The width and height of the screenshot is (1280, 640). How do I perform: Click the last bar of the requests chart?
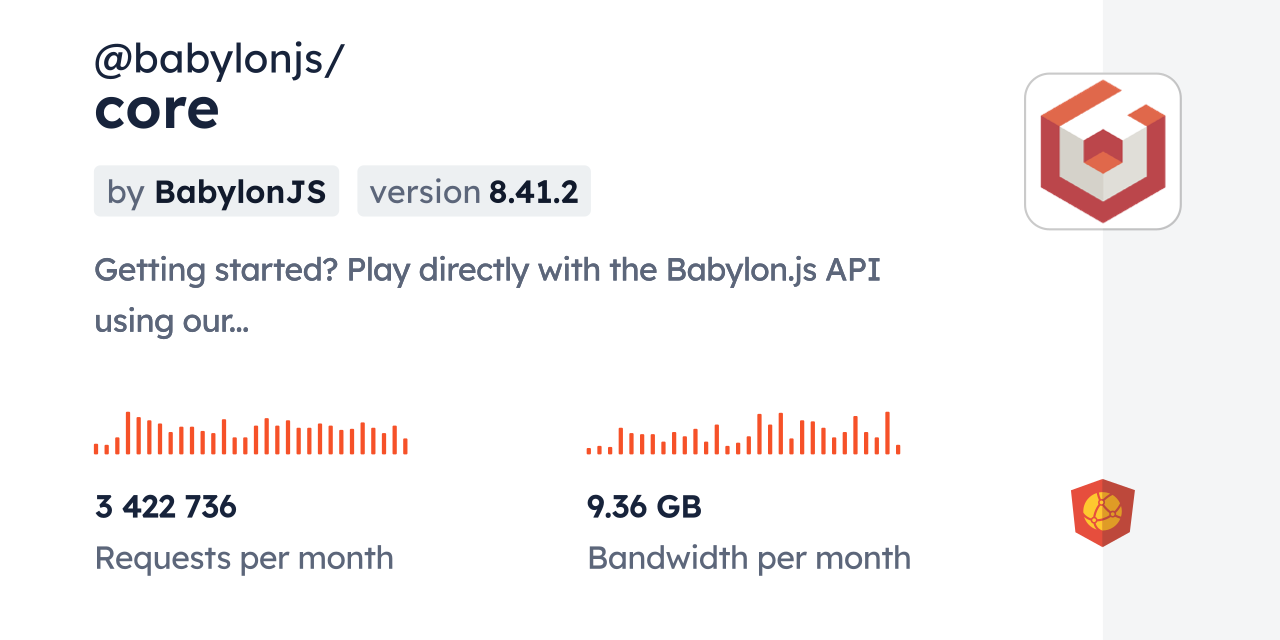tap(405, 446)
